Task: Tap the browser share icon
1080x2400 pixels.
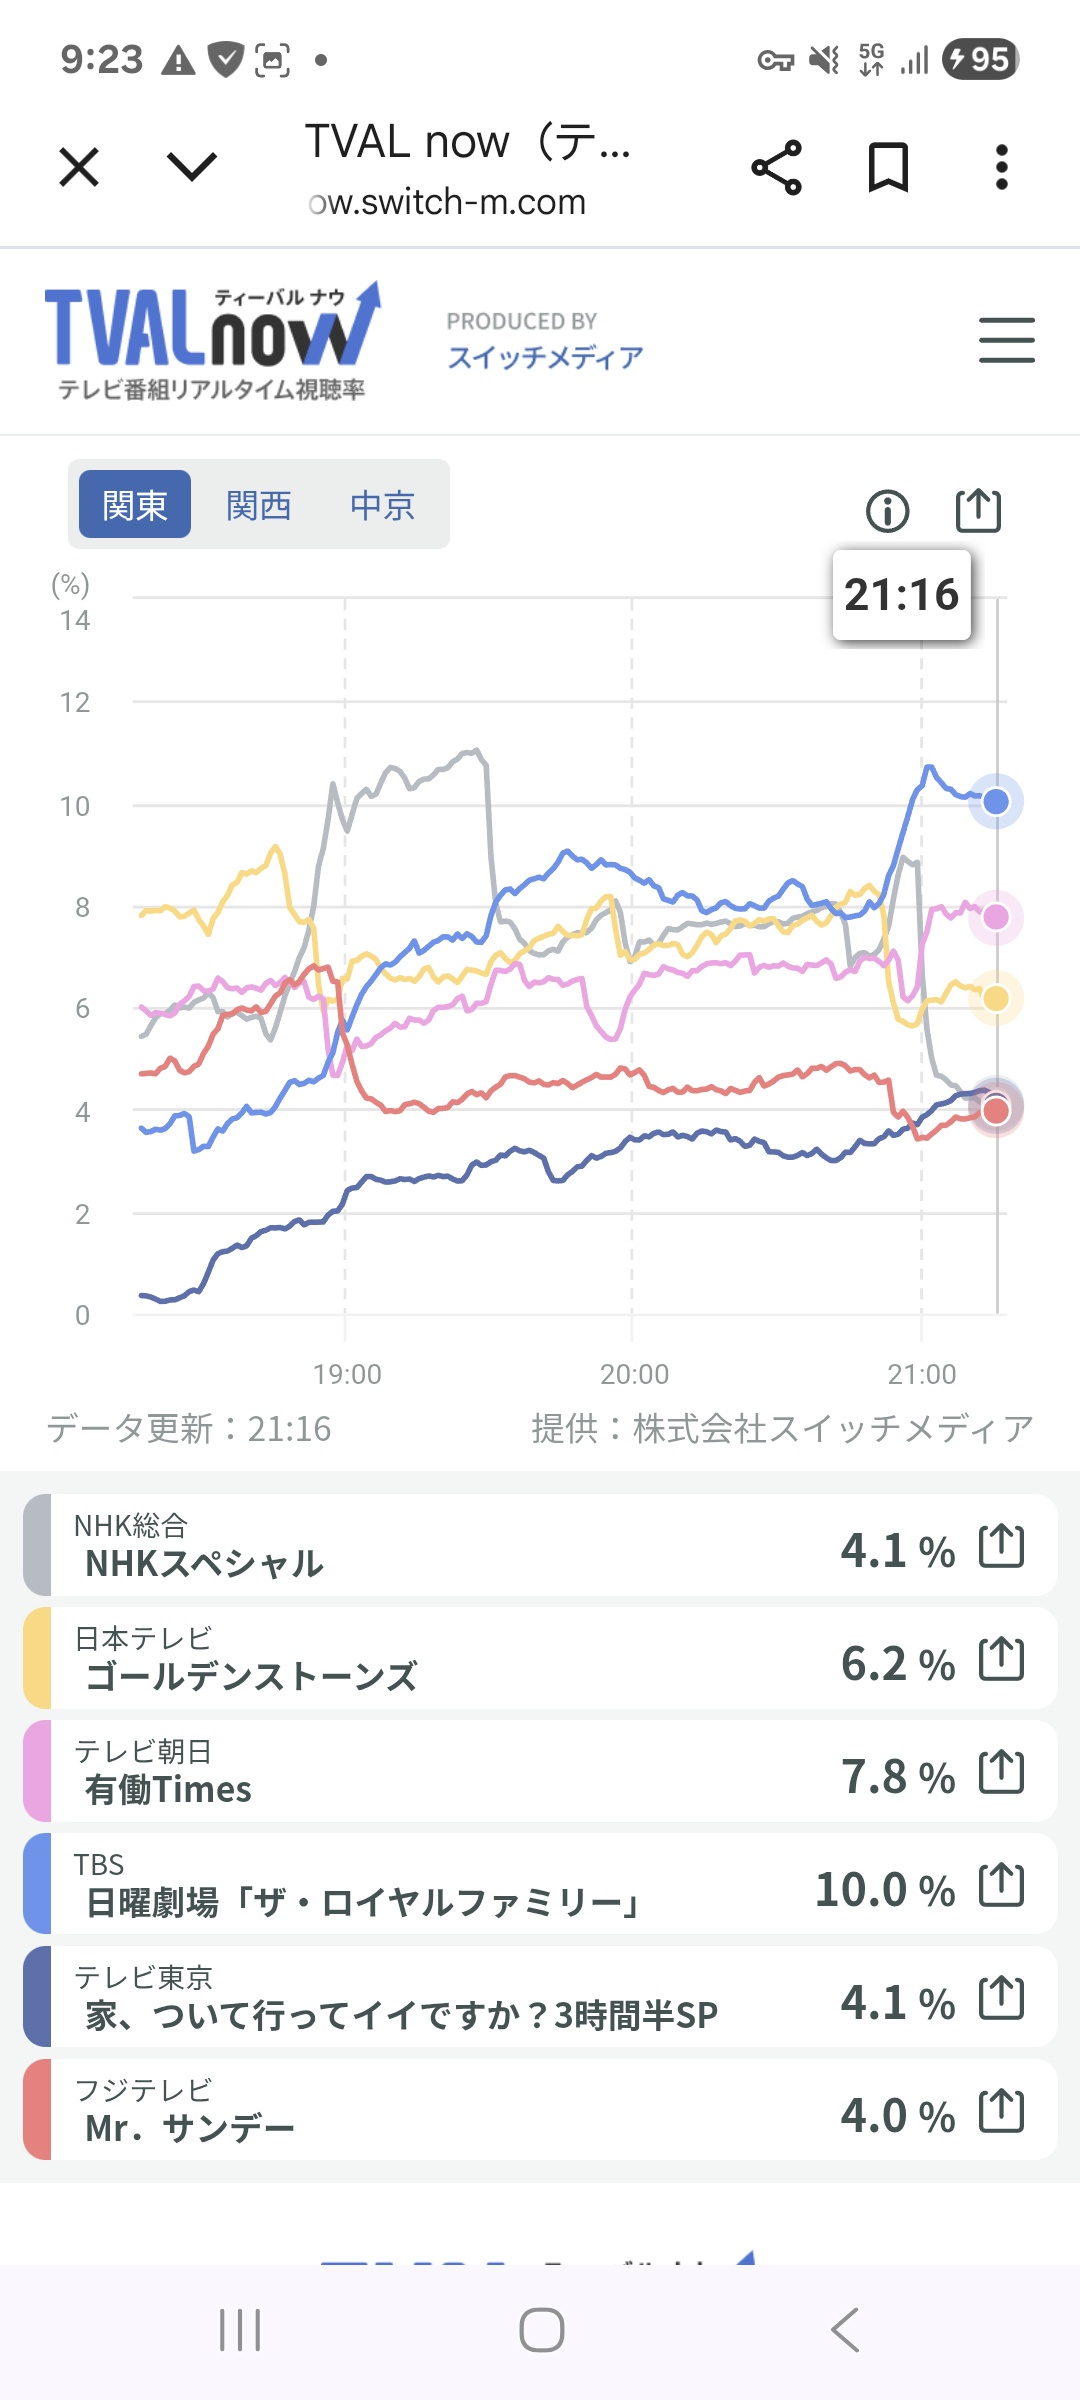Action: [776, 167]
